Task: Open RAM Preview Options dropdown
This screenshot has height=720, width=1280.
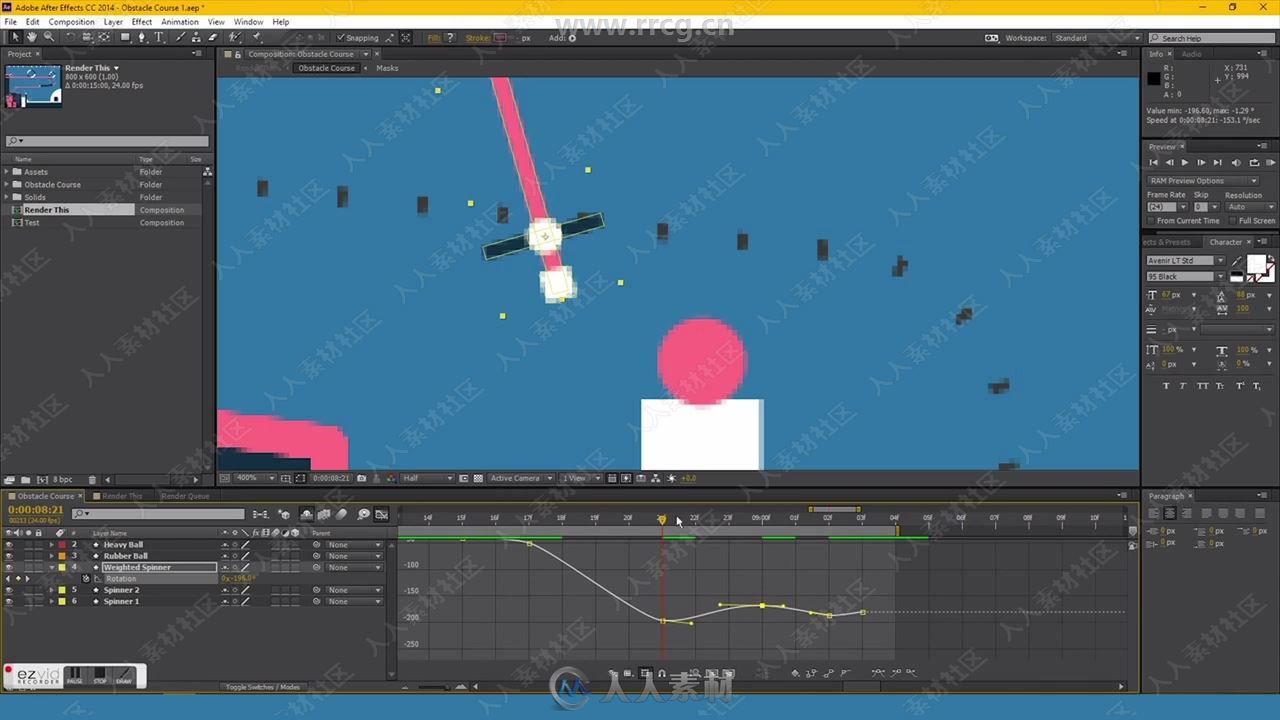Action: coord(1203,181)
